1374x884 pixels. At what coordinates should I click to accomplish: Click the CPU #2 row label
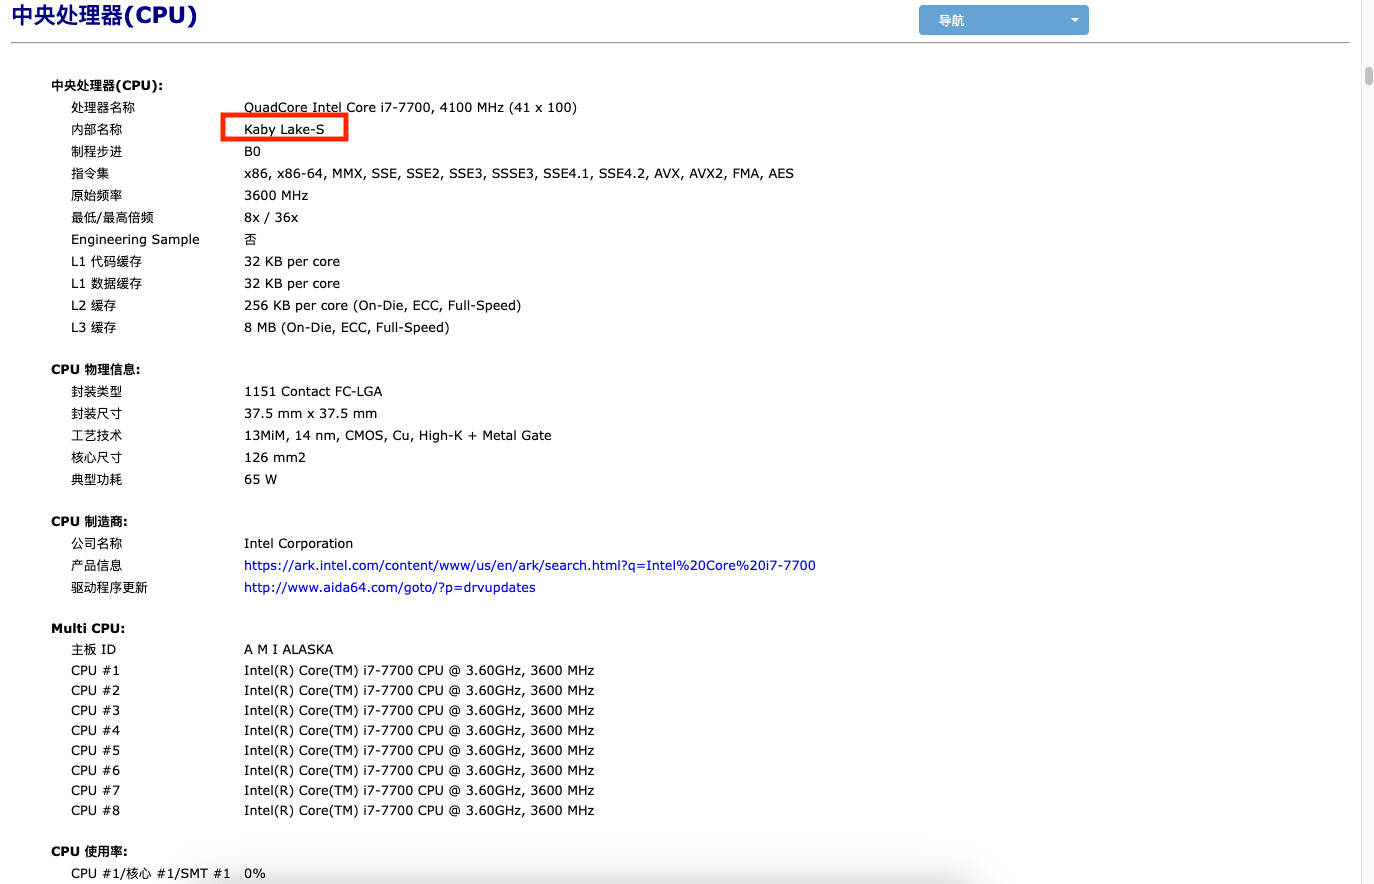[x=95, y=690]
